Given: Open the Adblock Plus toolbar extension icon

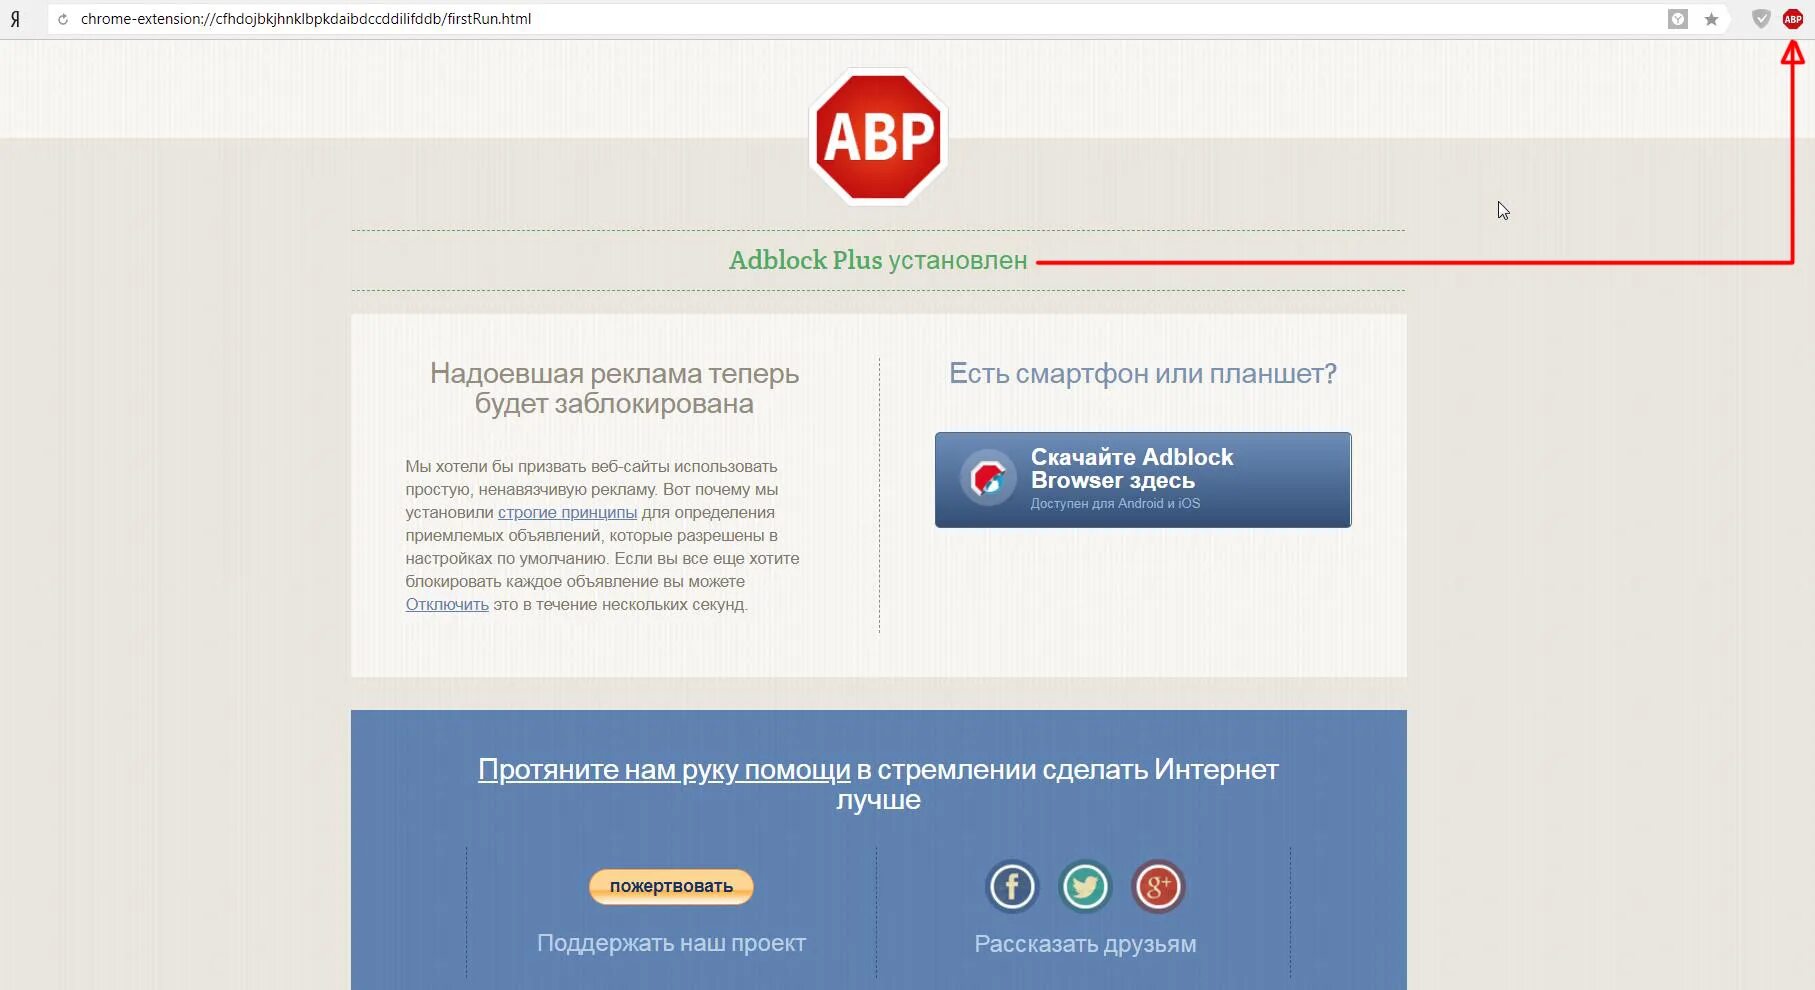Looking at the screenshot, I should (1793, 19).
